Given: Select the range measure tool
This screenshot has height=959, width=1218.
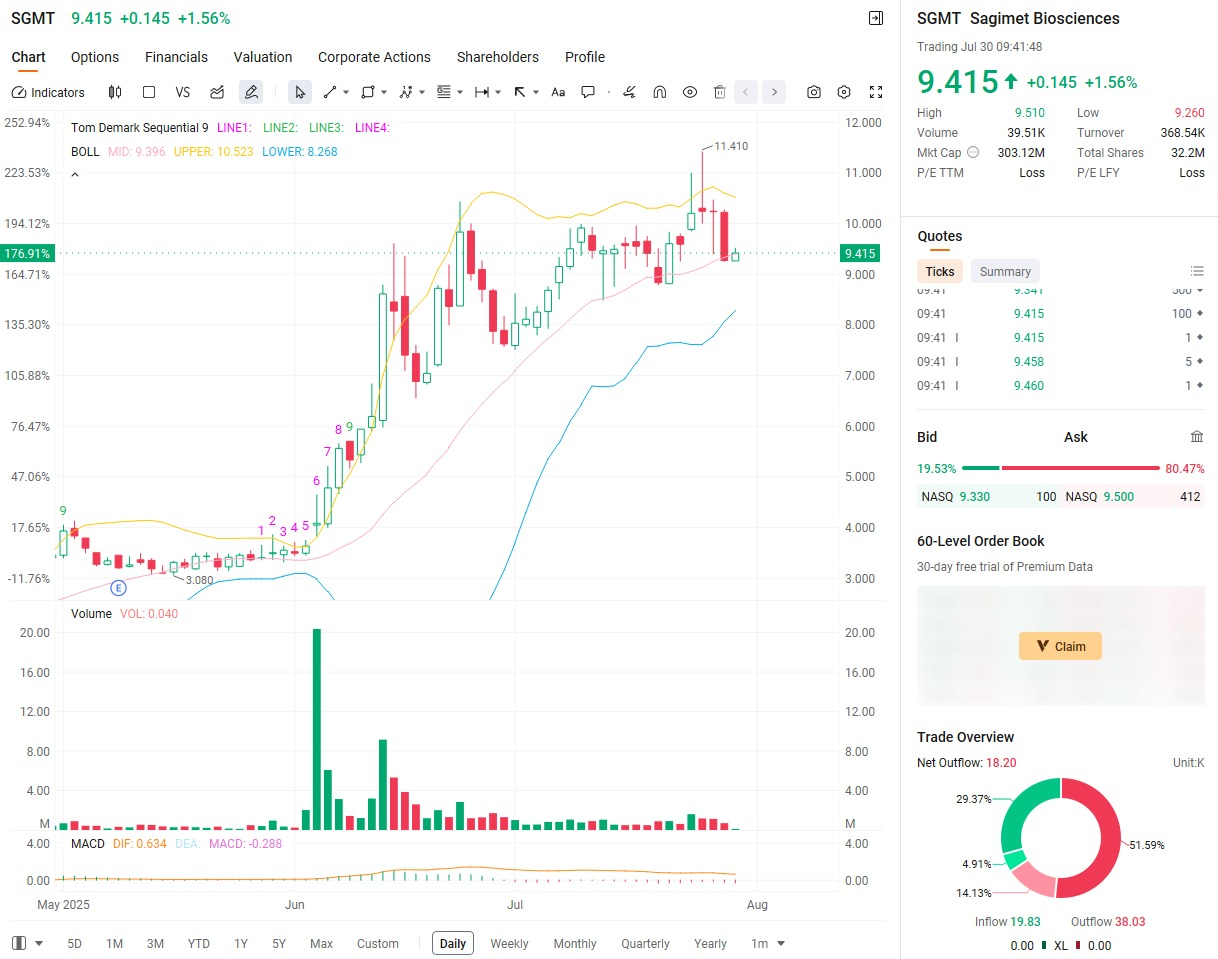Looking at the screenshot, I should coord(482,92).
